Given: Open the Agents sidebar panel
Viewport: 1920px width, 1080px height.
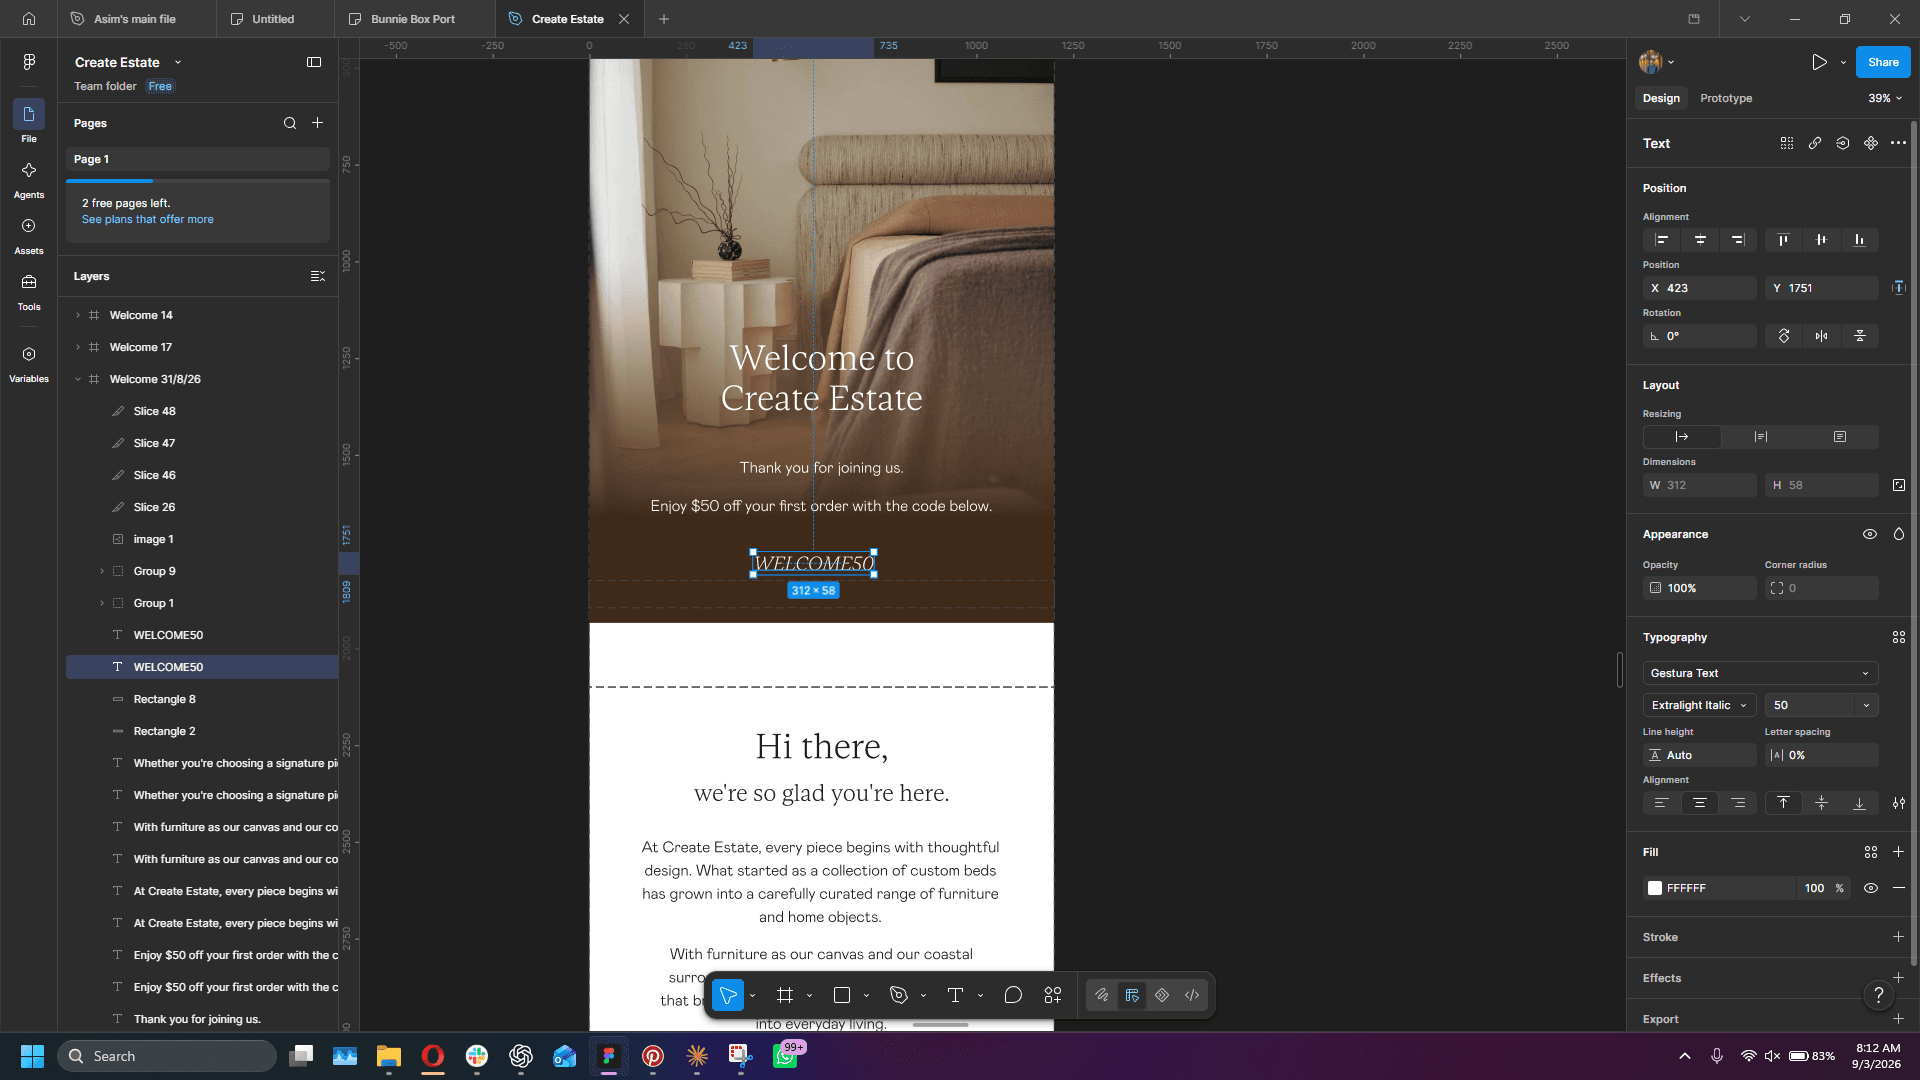Looking at the screenshot, I should tap(29, 179).
